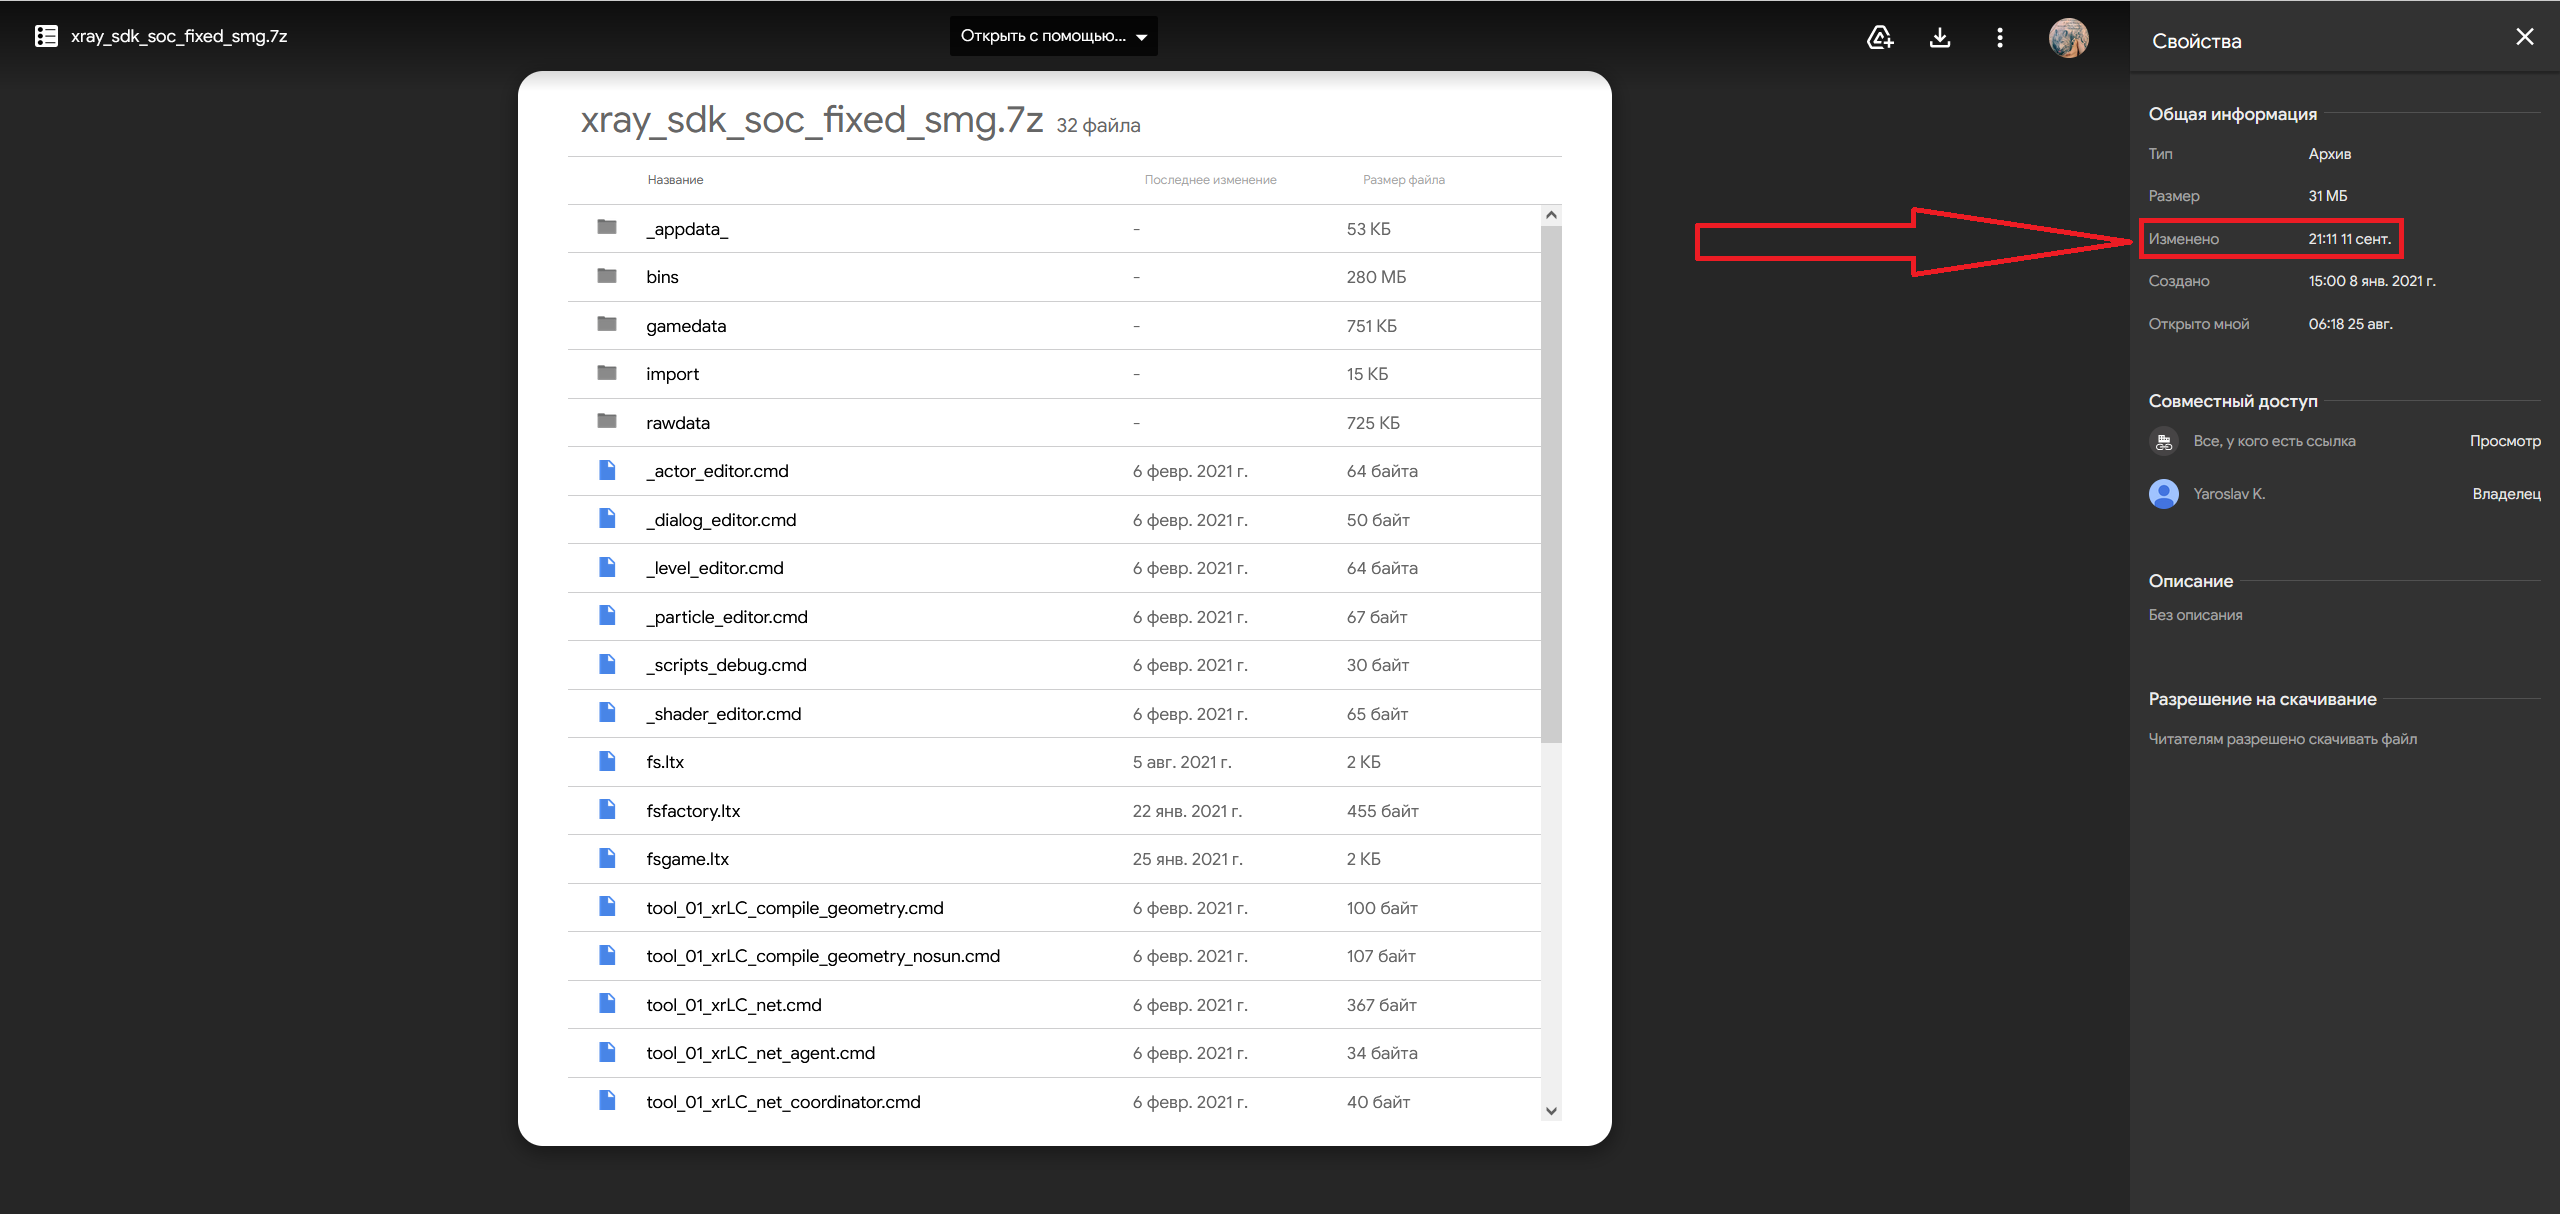
Task: Click the _actor_editor.cmd file icon
Action: [x=607, y=470]
